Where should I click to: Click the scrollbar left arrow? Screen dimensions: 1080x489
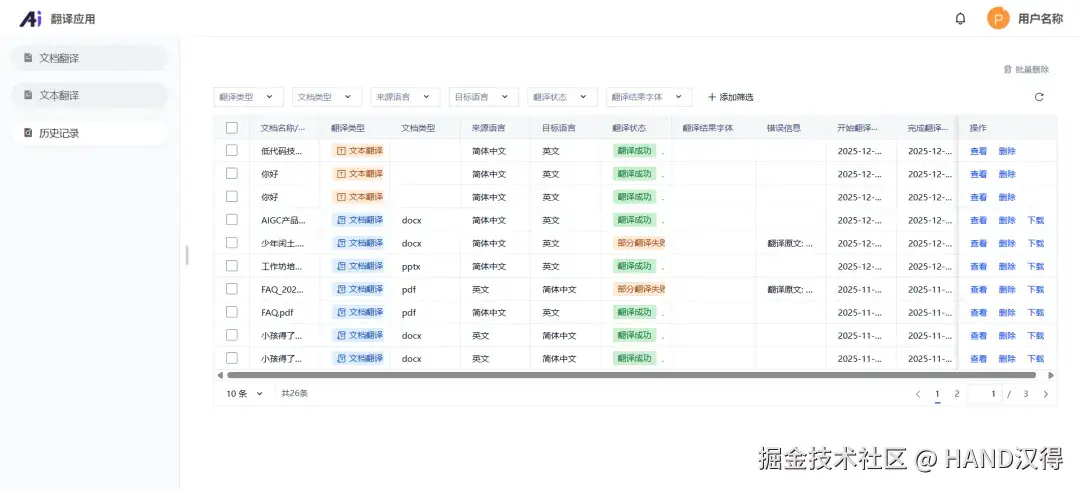pyautogui.click(x=220, y=375)
